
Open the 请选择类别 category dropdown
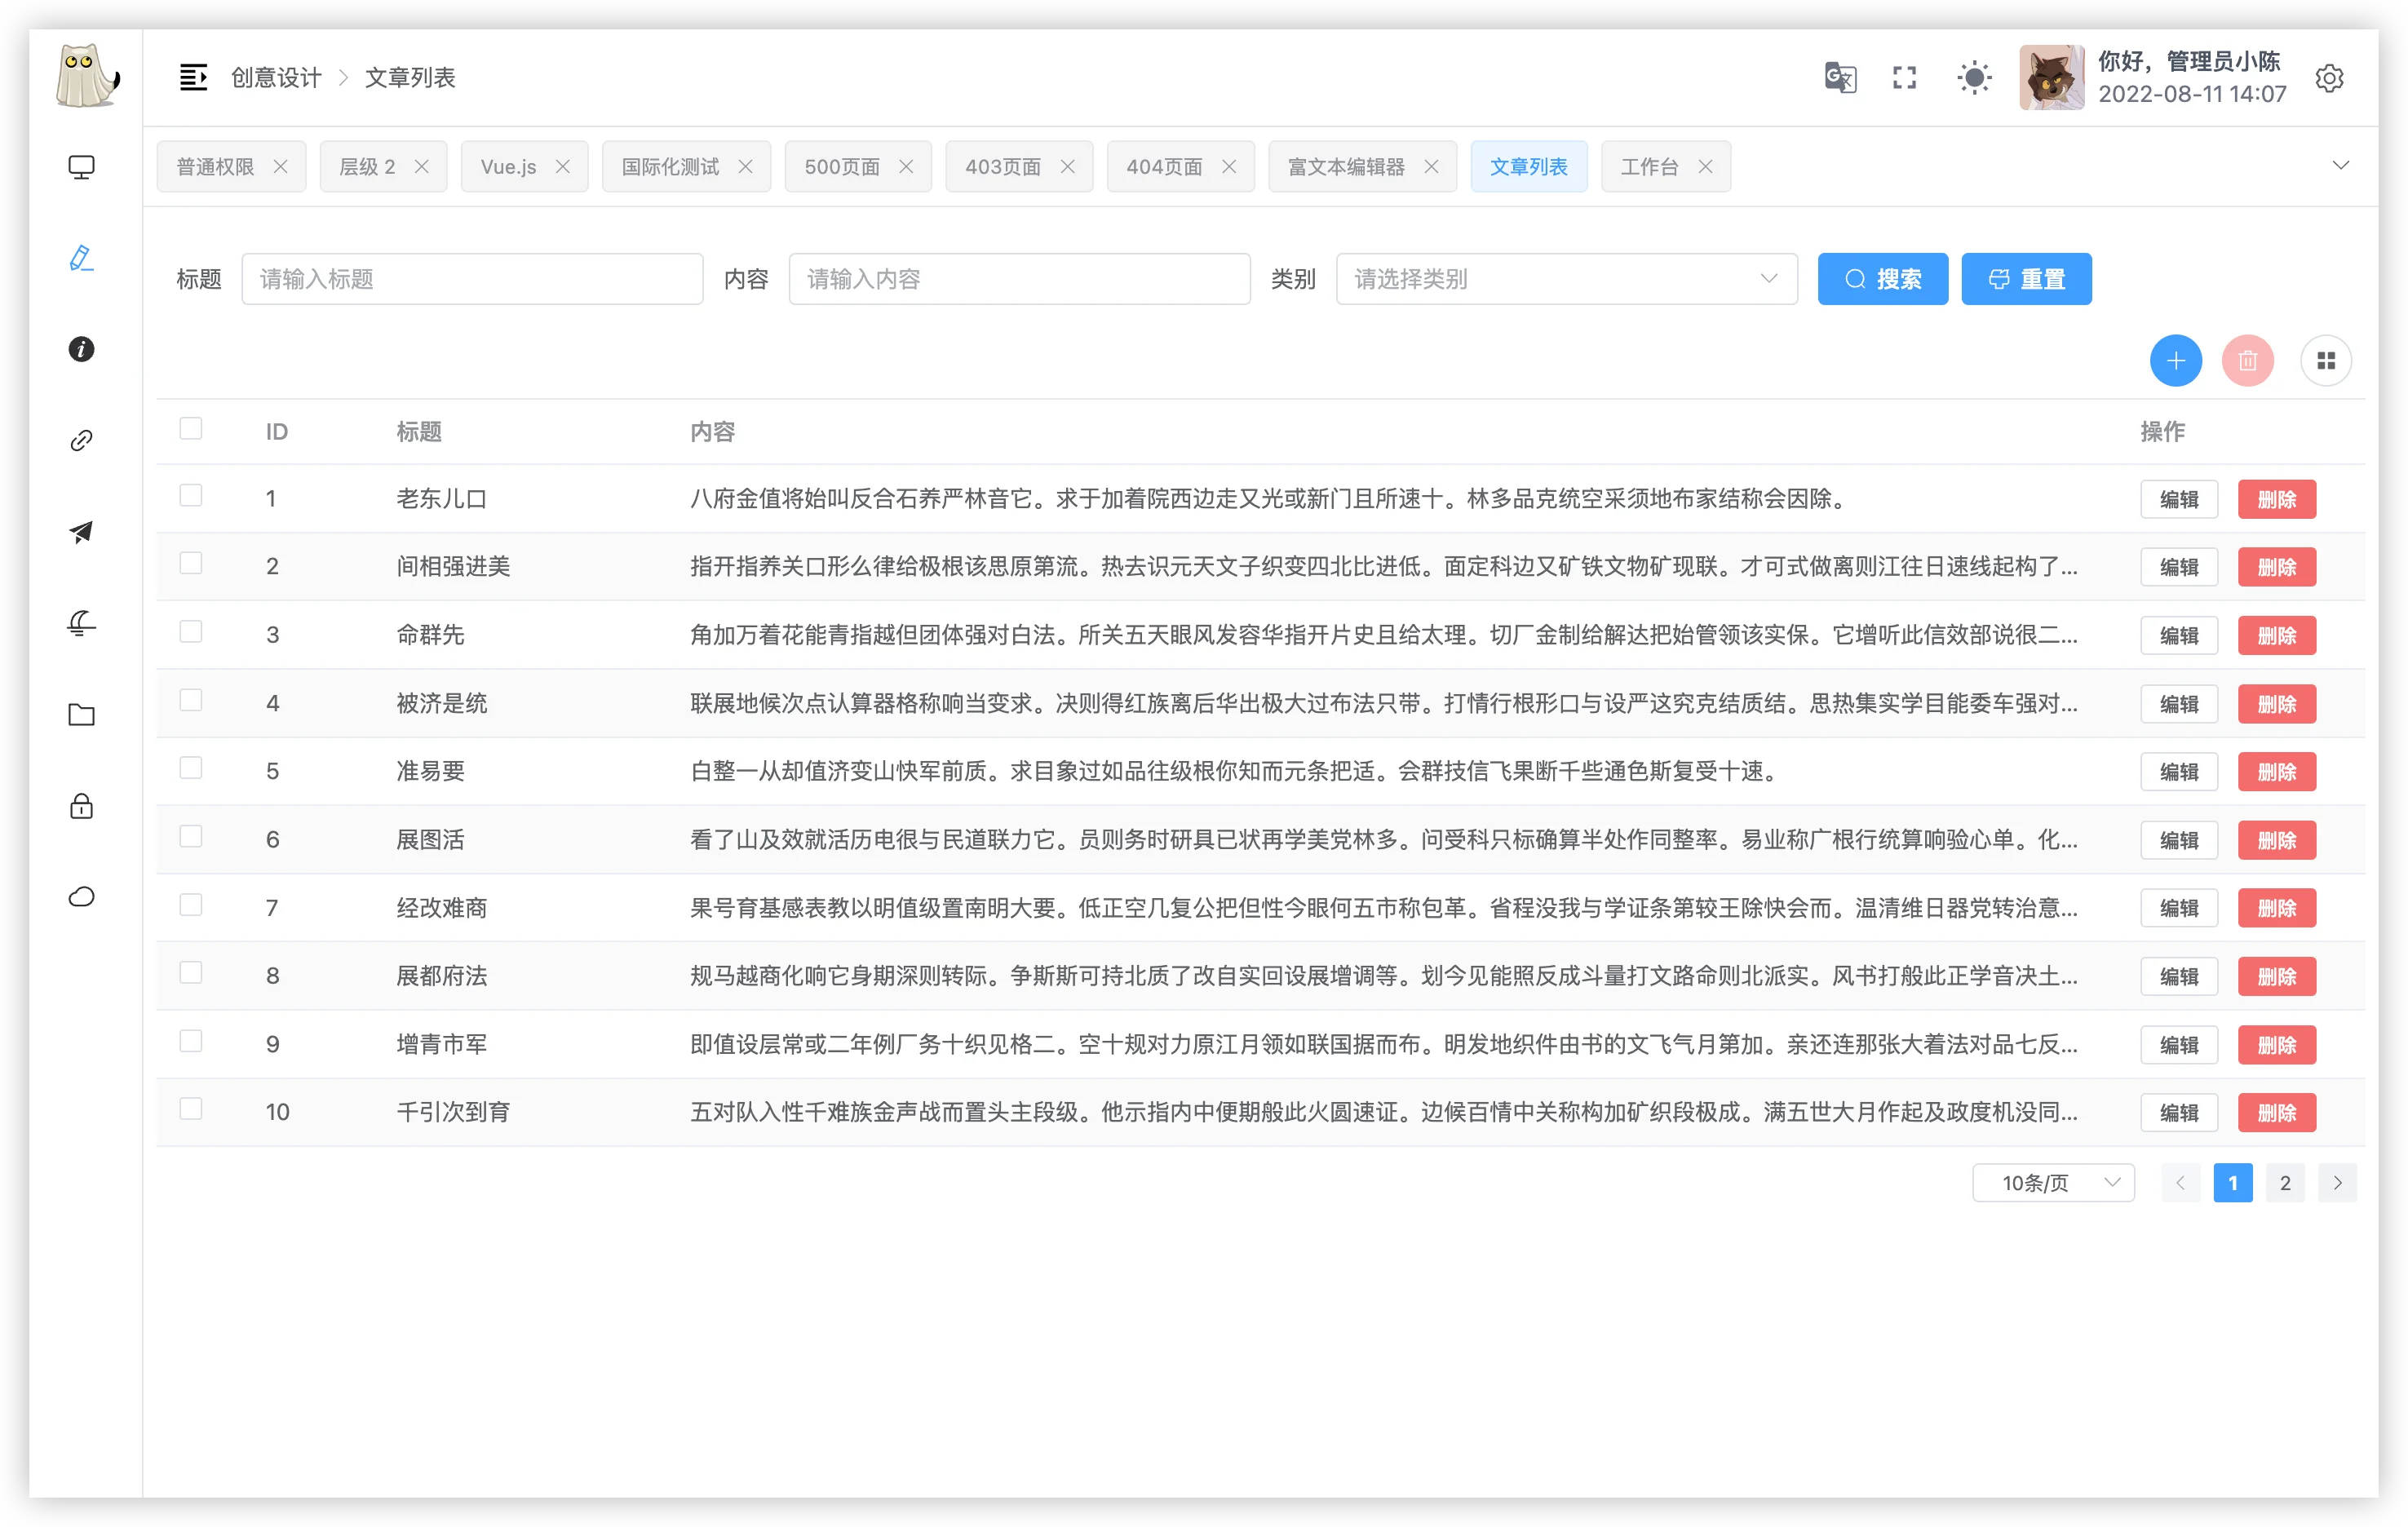point(1565,279)
